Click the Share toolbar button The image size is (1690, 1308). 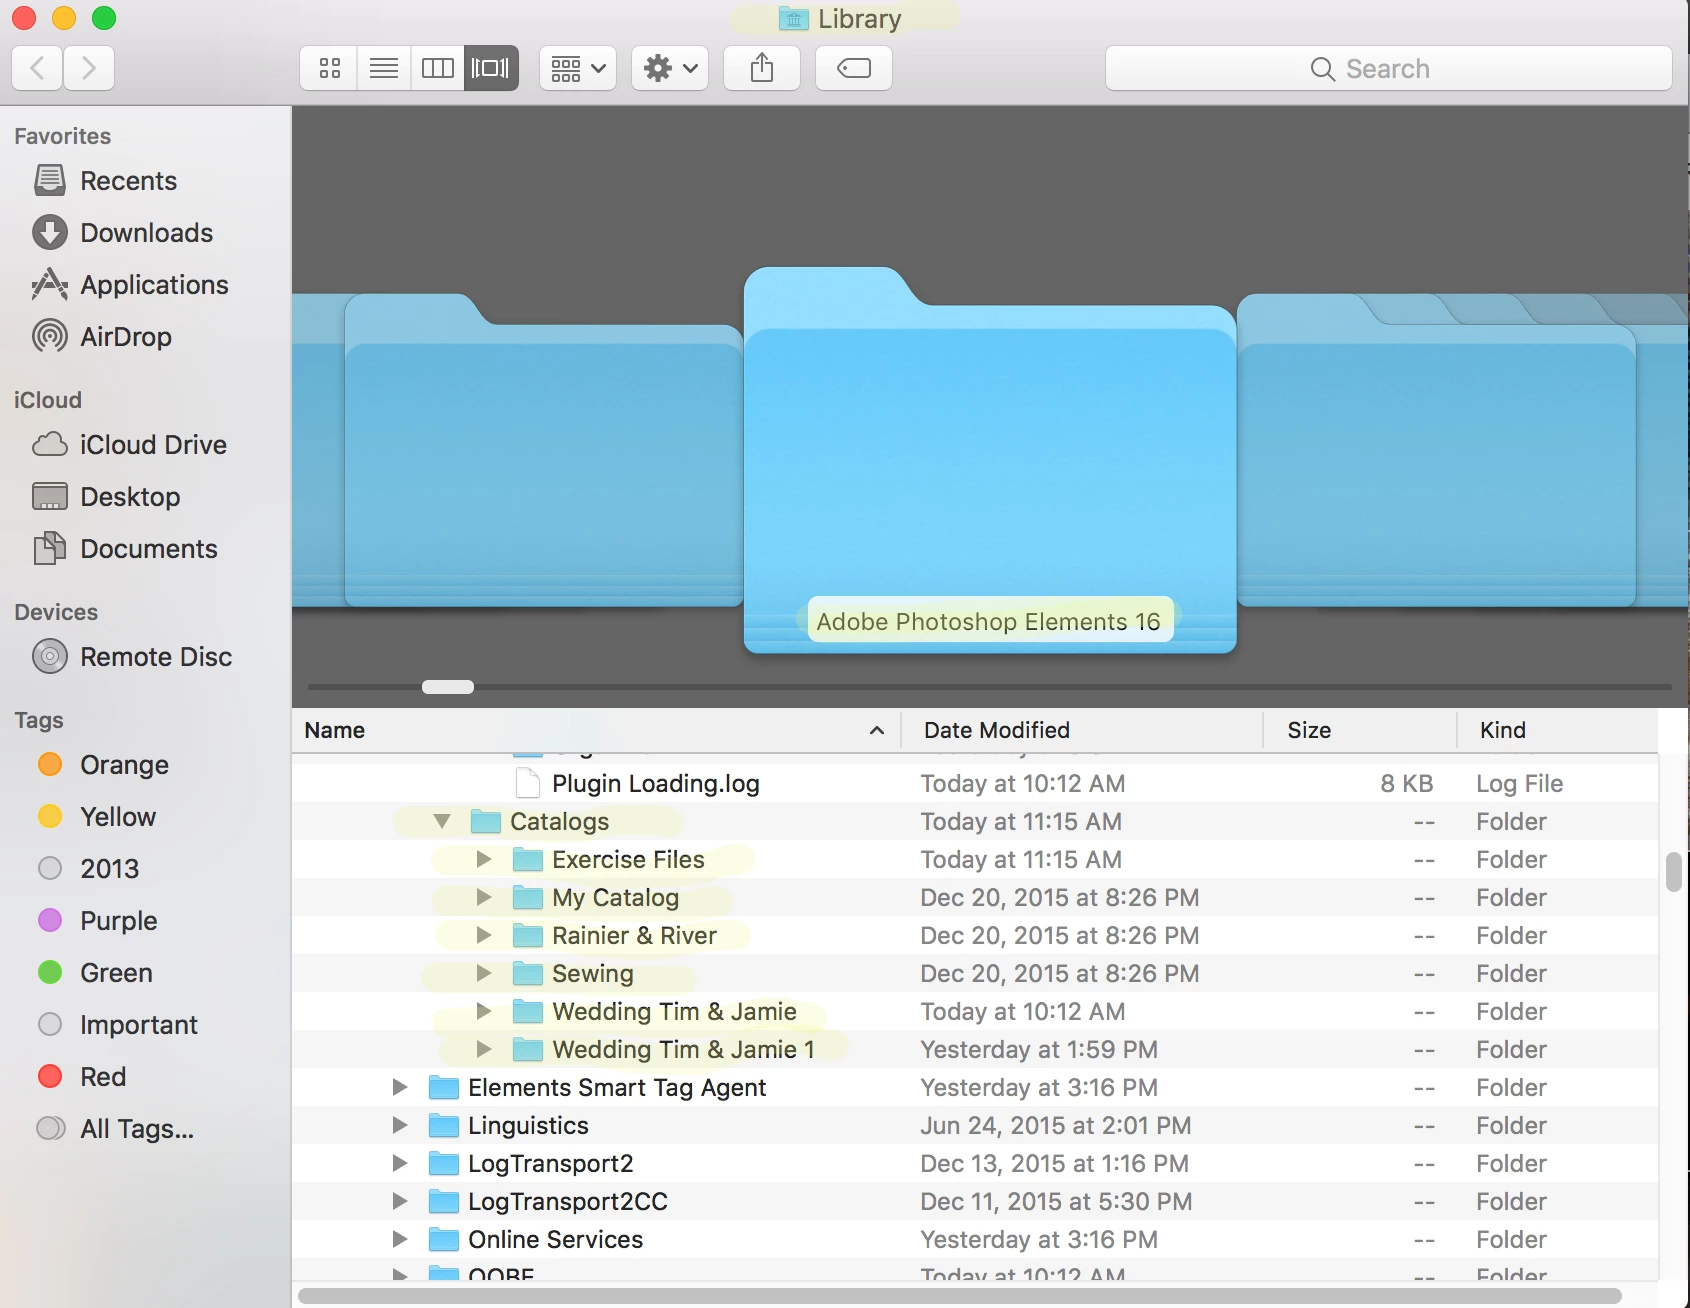[x=762, y=68]
